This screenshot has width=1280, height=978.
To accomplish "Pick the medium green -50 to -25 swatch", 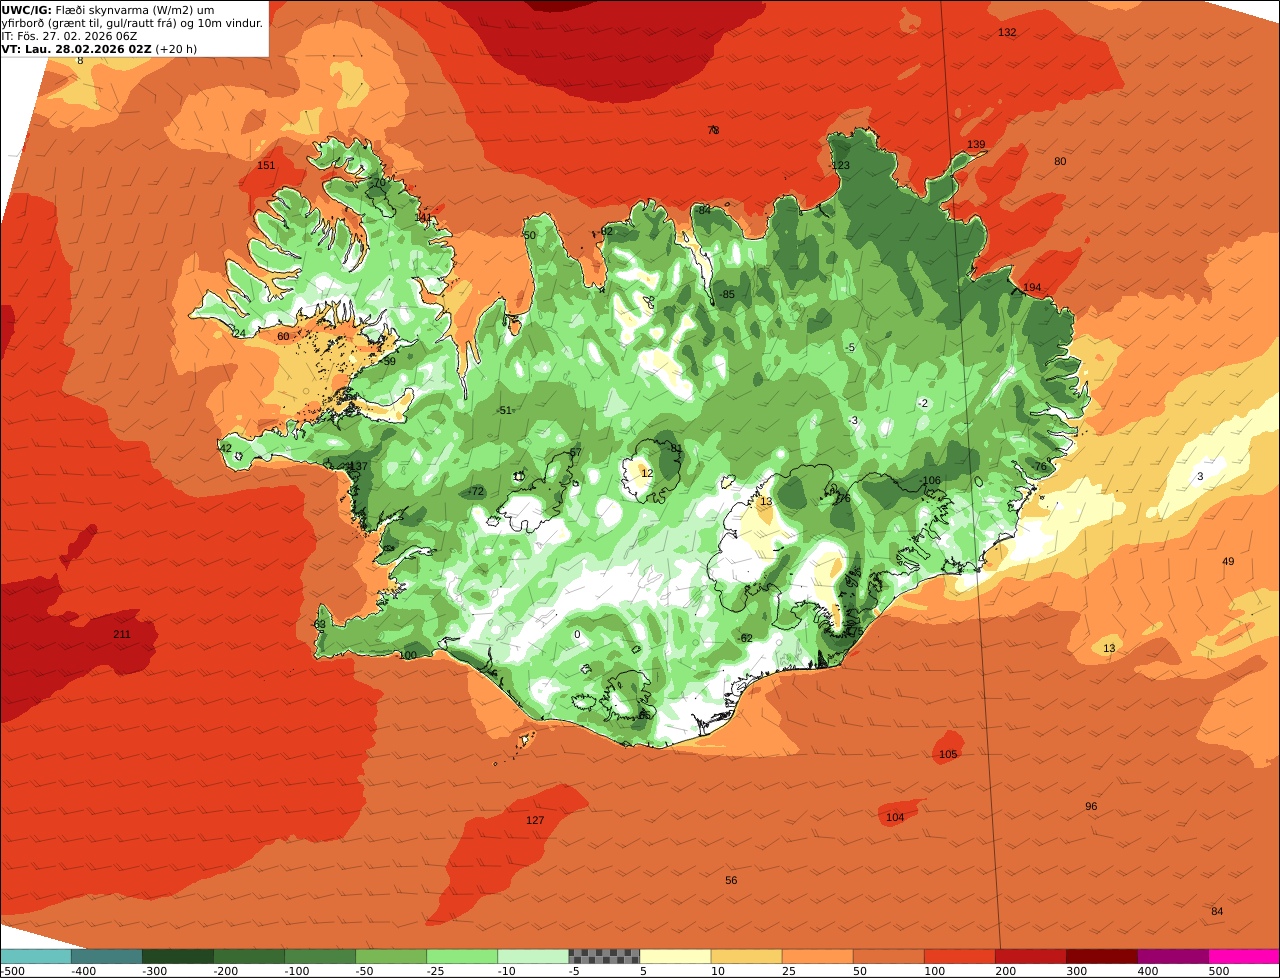I will (391, 956).
